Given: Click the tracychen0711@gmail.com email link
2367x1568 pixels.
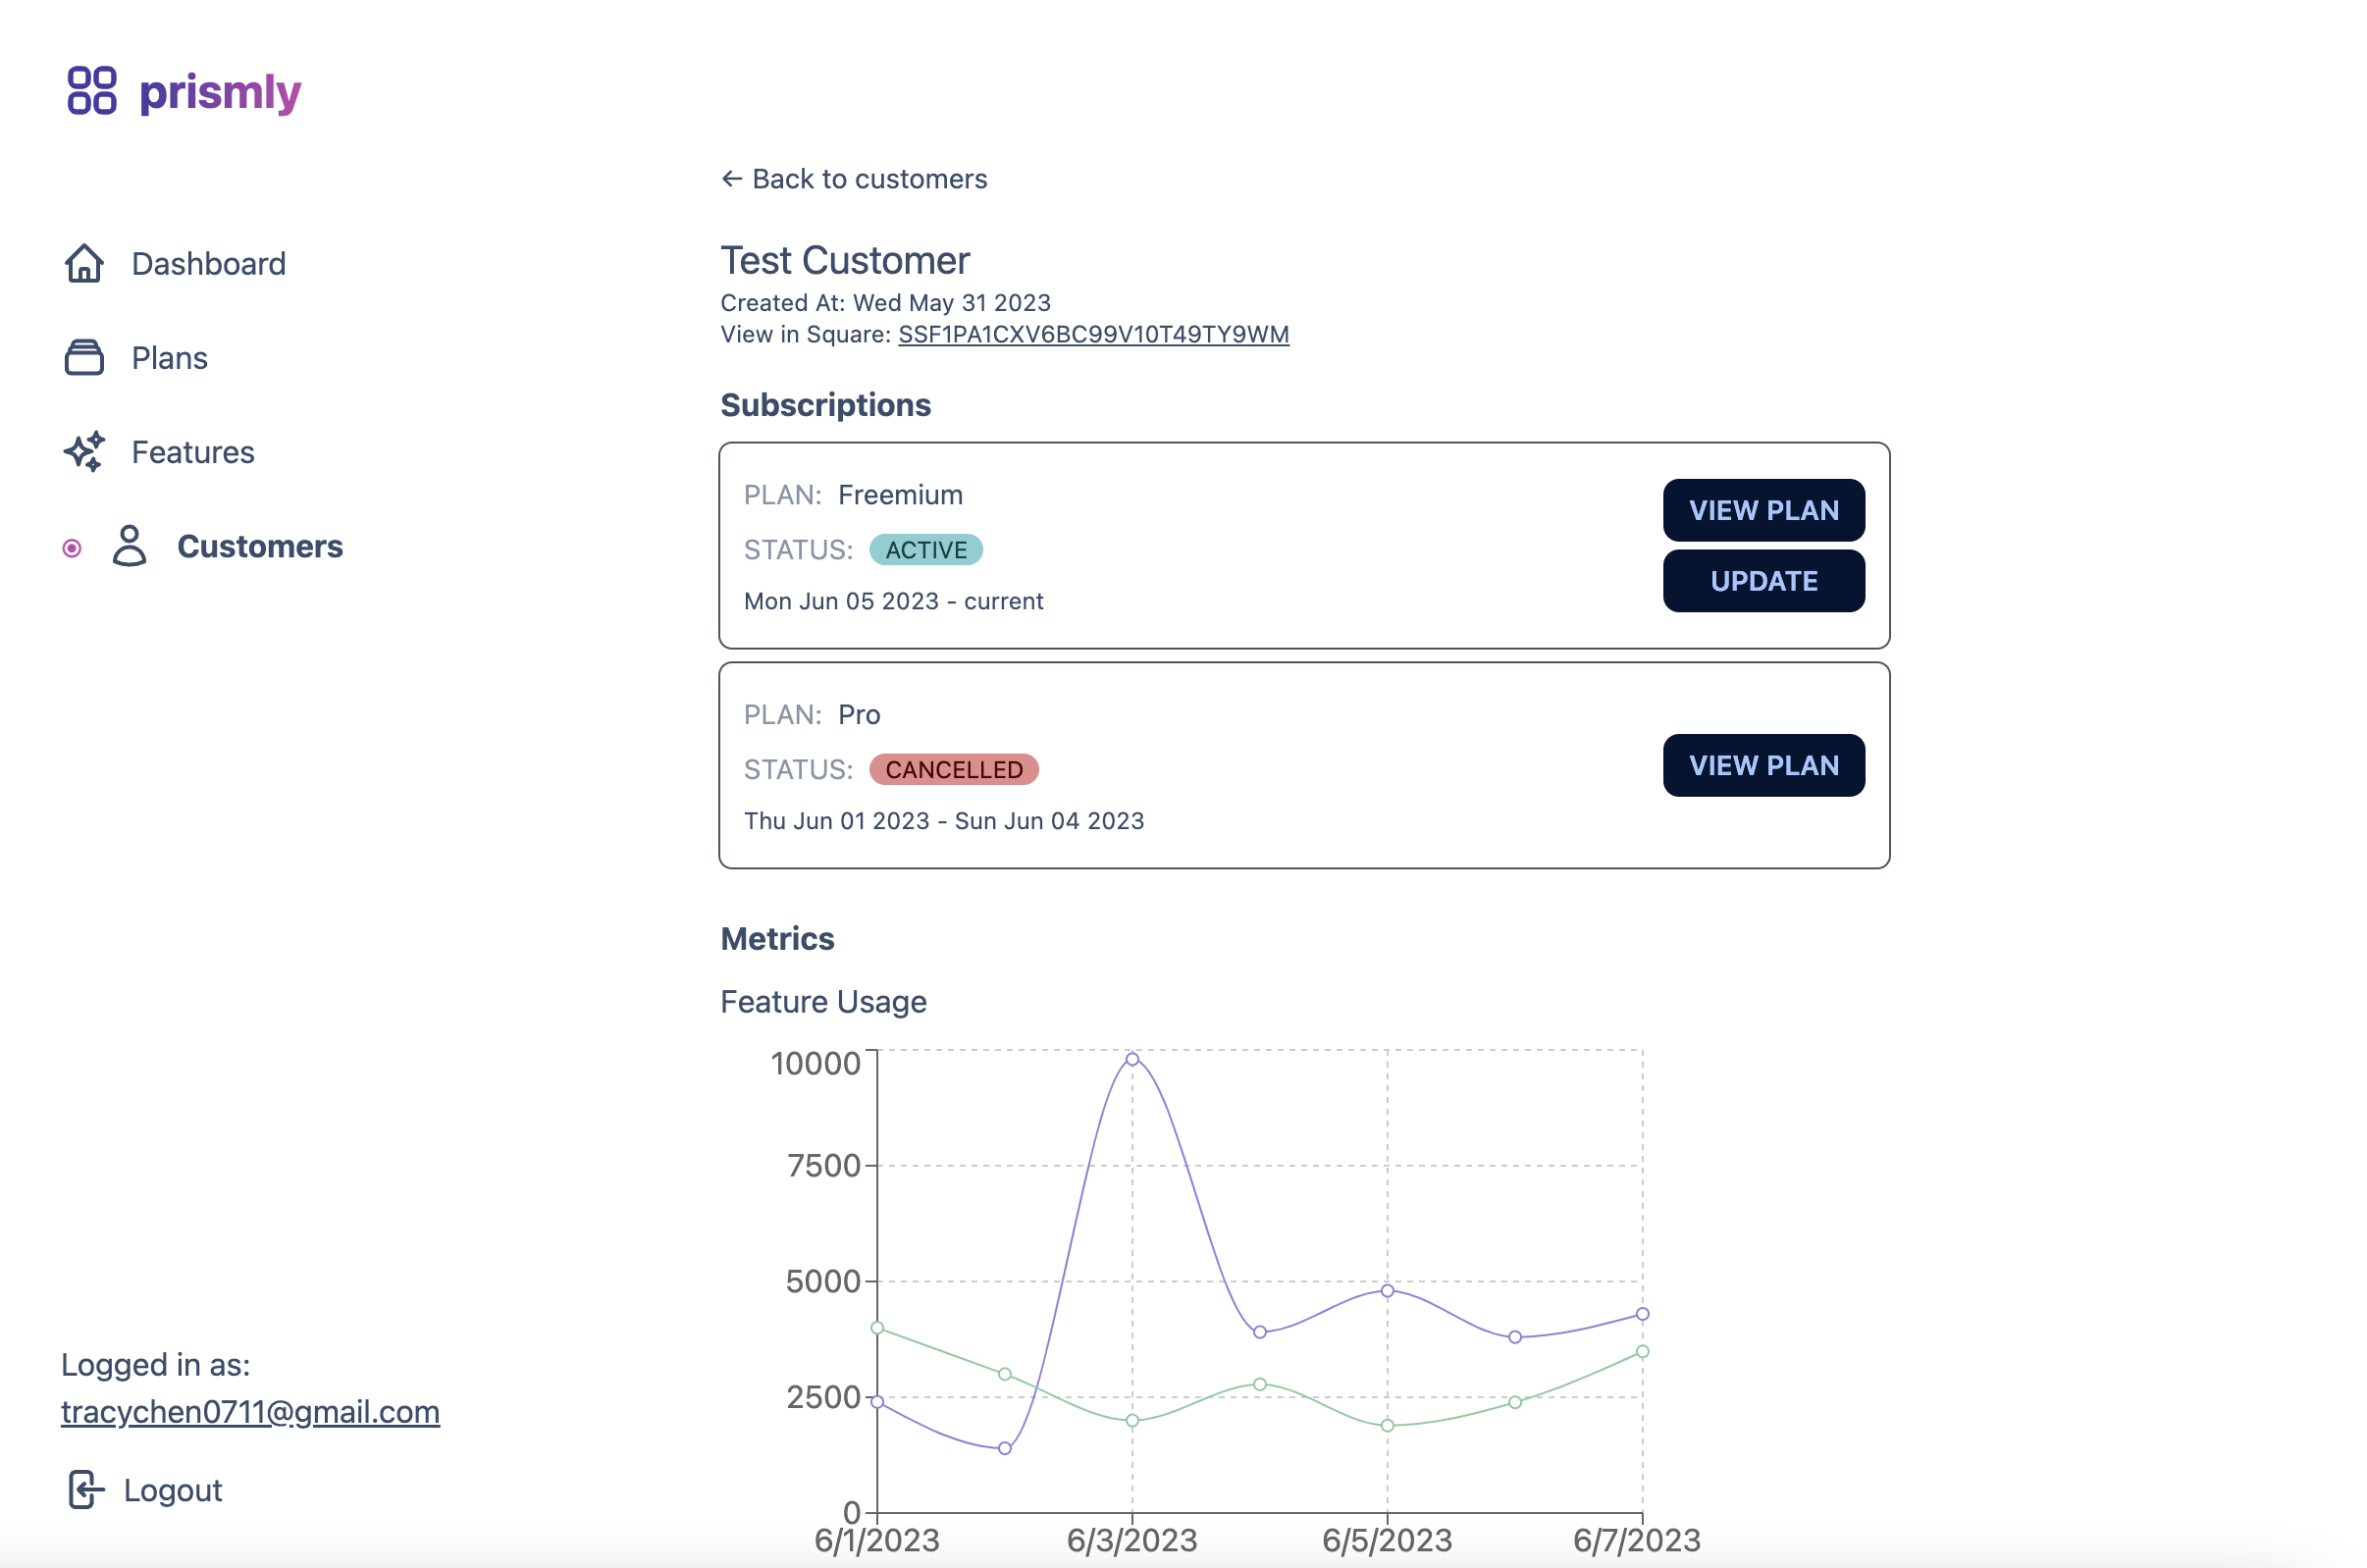Looking at the screenshot, I should point(250,1412).
